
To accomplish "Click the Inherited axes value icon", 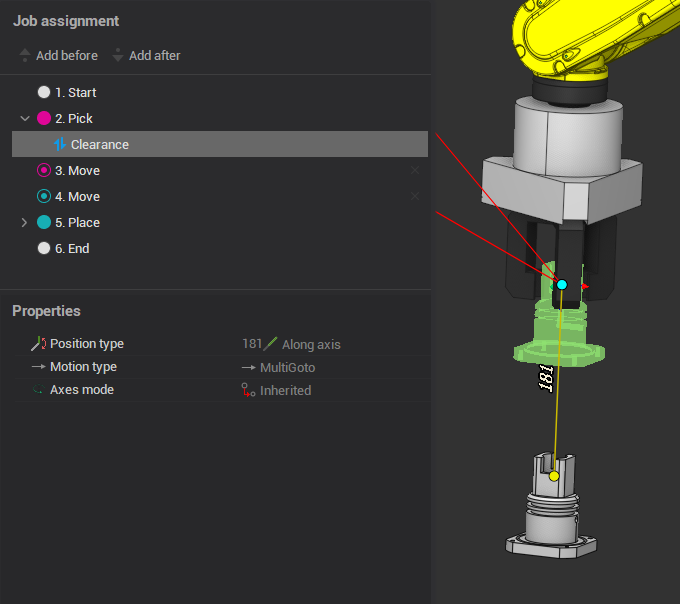I will [x=248, y=391].
